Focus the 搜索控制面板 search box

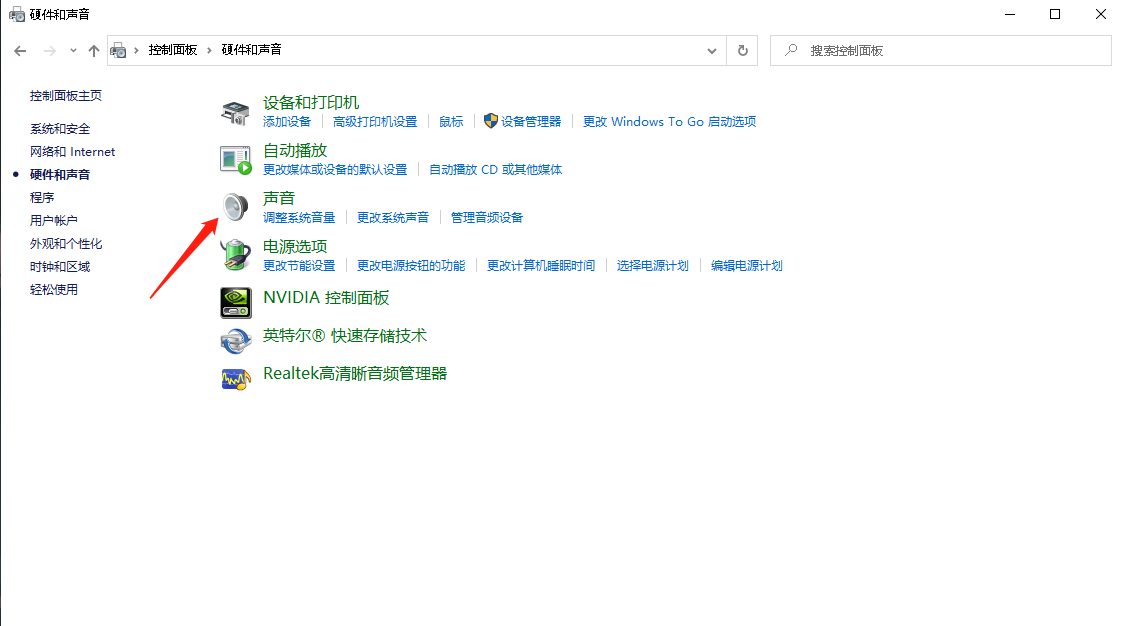coord(940,51)
